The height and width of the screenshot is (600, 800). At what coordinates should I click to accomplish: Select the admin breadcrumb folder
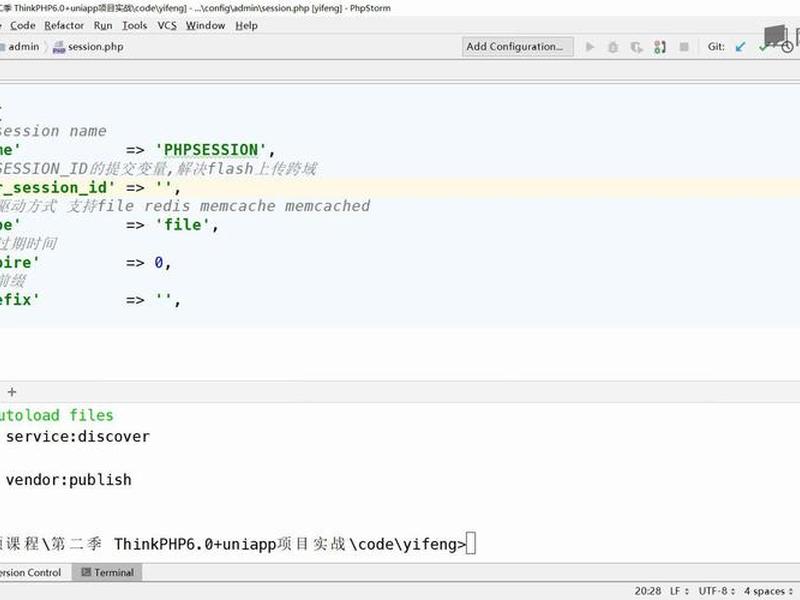click(x=20, y=46)
